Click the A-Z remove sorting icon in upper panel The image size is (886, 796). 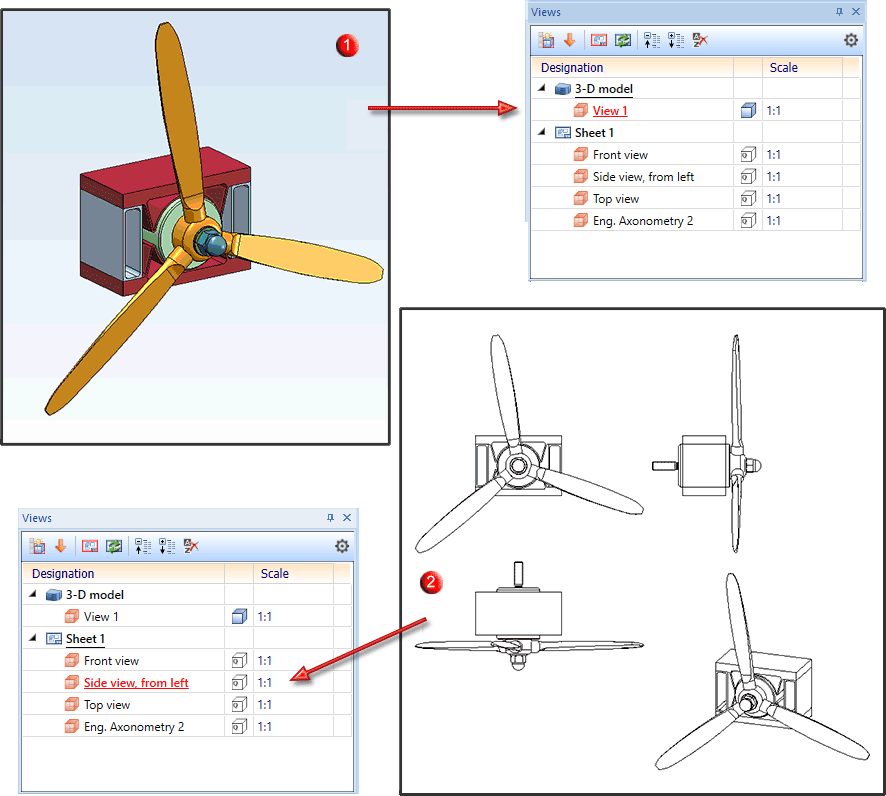pyautogui.click(x=700, y=40)
